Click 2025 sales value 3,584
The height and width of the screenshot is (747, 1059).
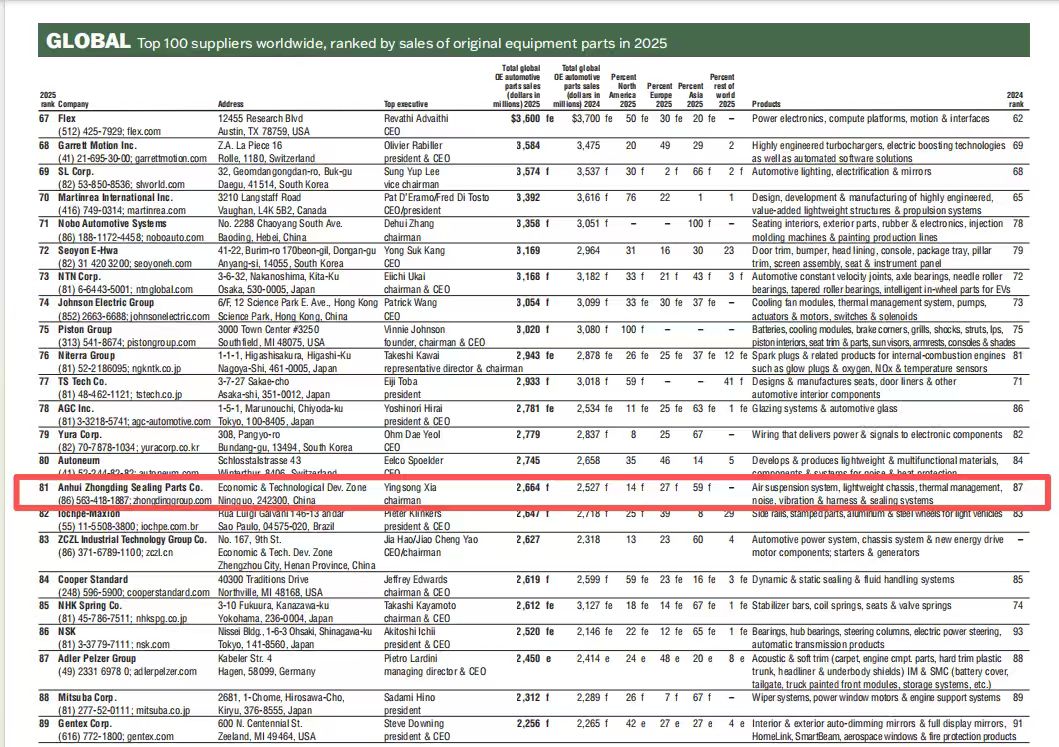528,145
